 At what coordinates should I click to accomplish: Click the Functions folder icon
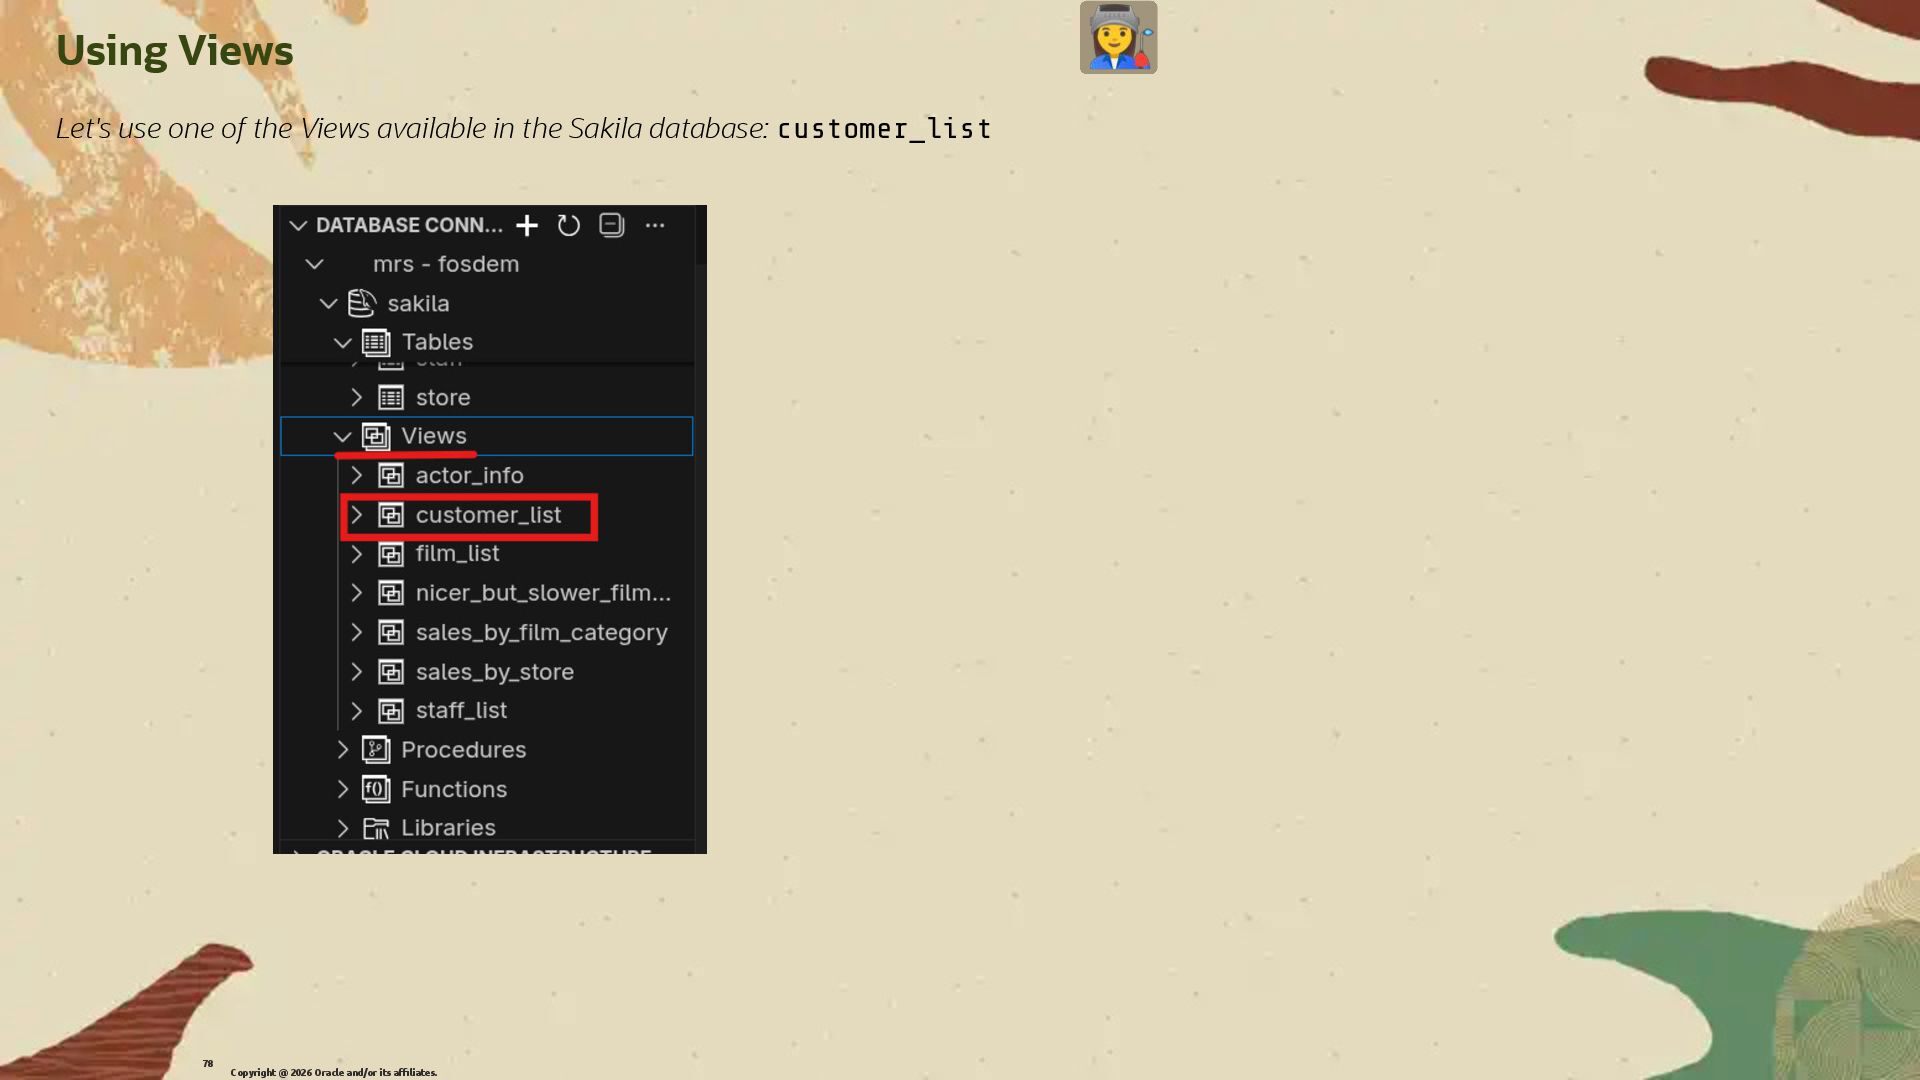tap(376, 790)
